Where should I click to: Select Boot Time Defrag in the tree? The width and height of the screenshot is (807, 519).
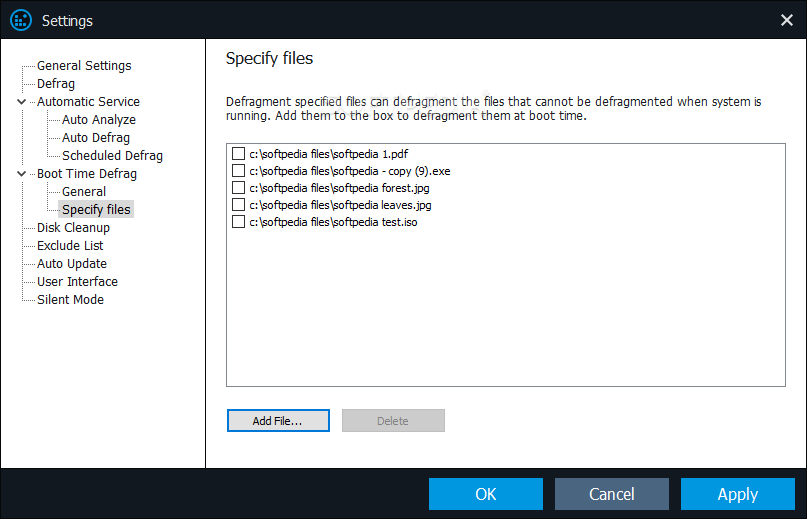pos(86,174)
